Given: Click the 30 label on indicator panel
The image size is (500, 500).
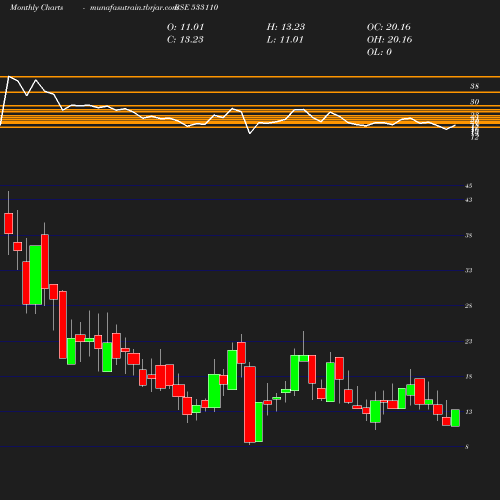Looking at the screenshot, I should click(x=474, y=102).
